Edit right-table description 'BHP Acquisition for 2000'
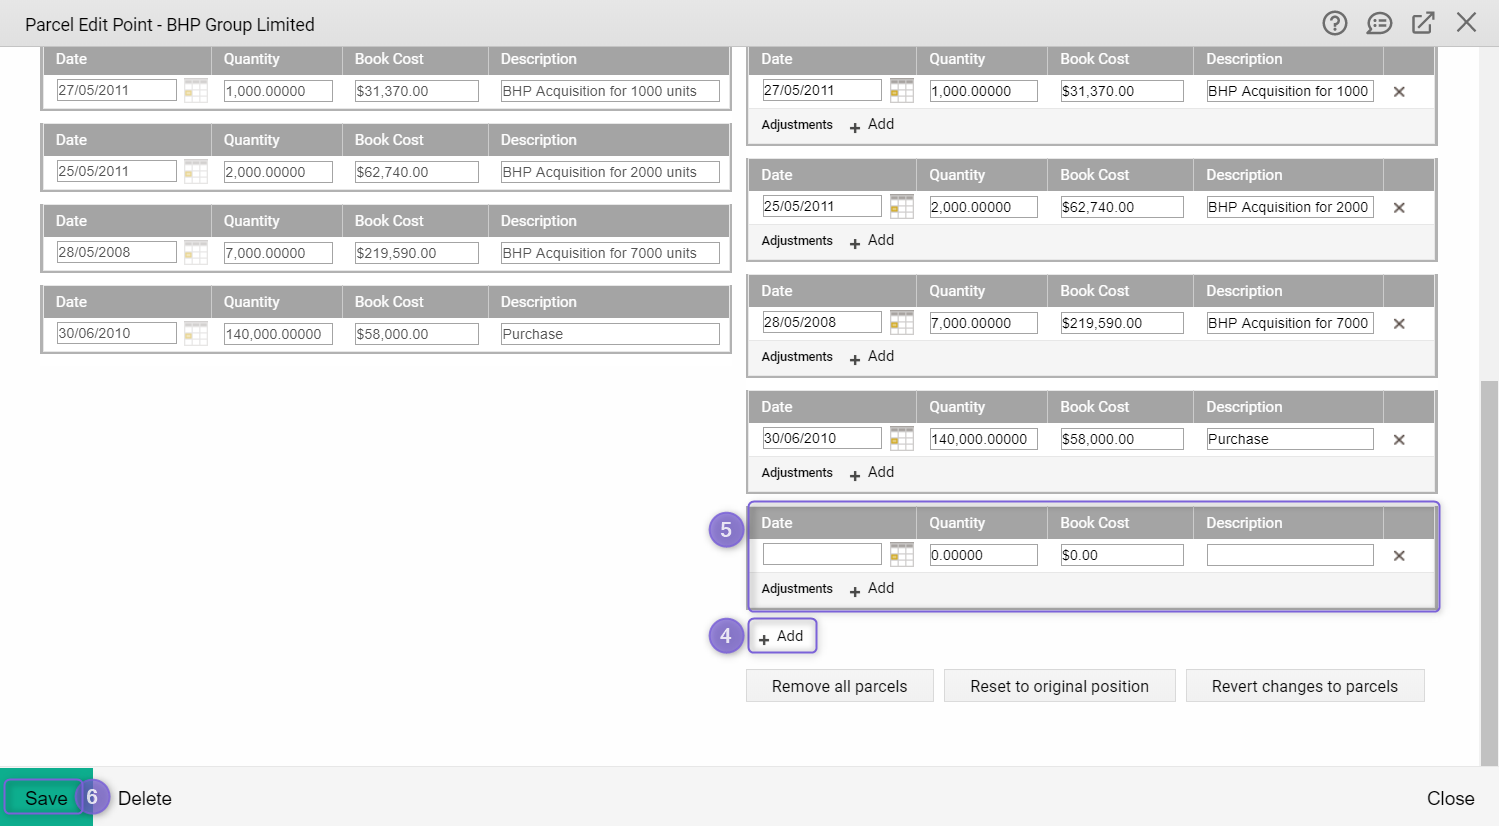The height and width of the screenshot is (826, 1499). coord(1290,207)
